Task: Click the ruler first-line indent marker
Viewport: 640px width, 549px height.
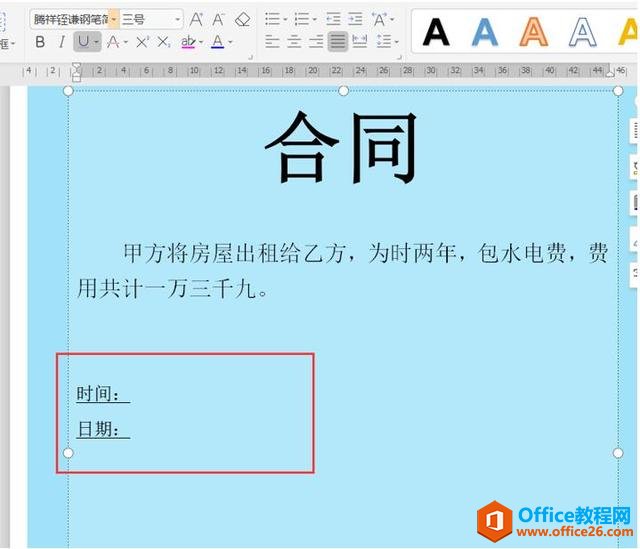Action: click(x=76, y=67)
